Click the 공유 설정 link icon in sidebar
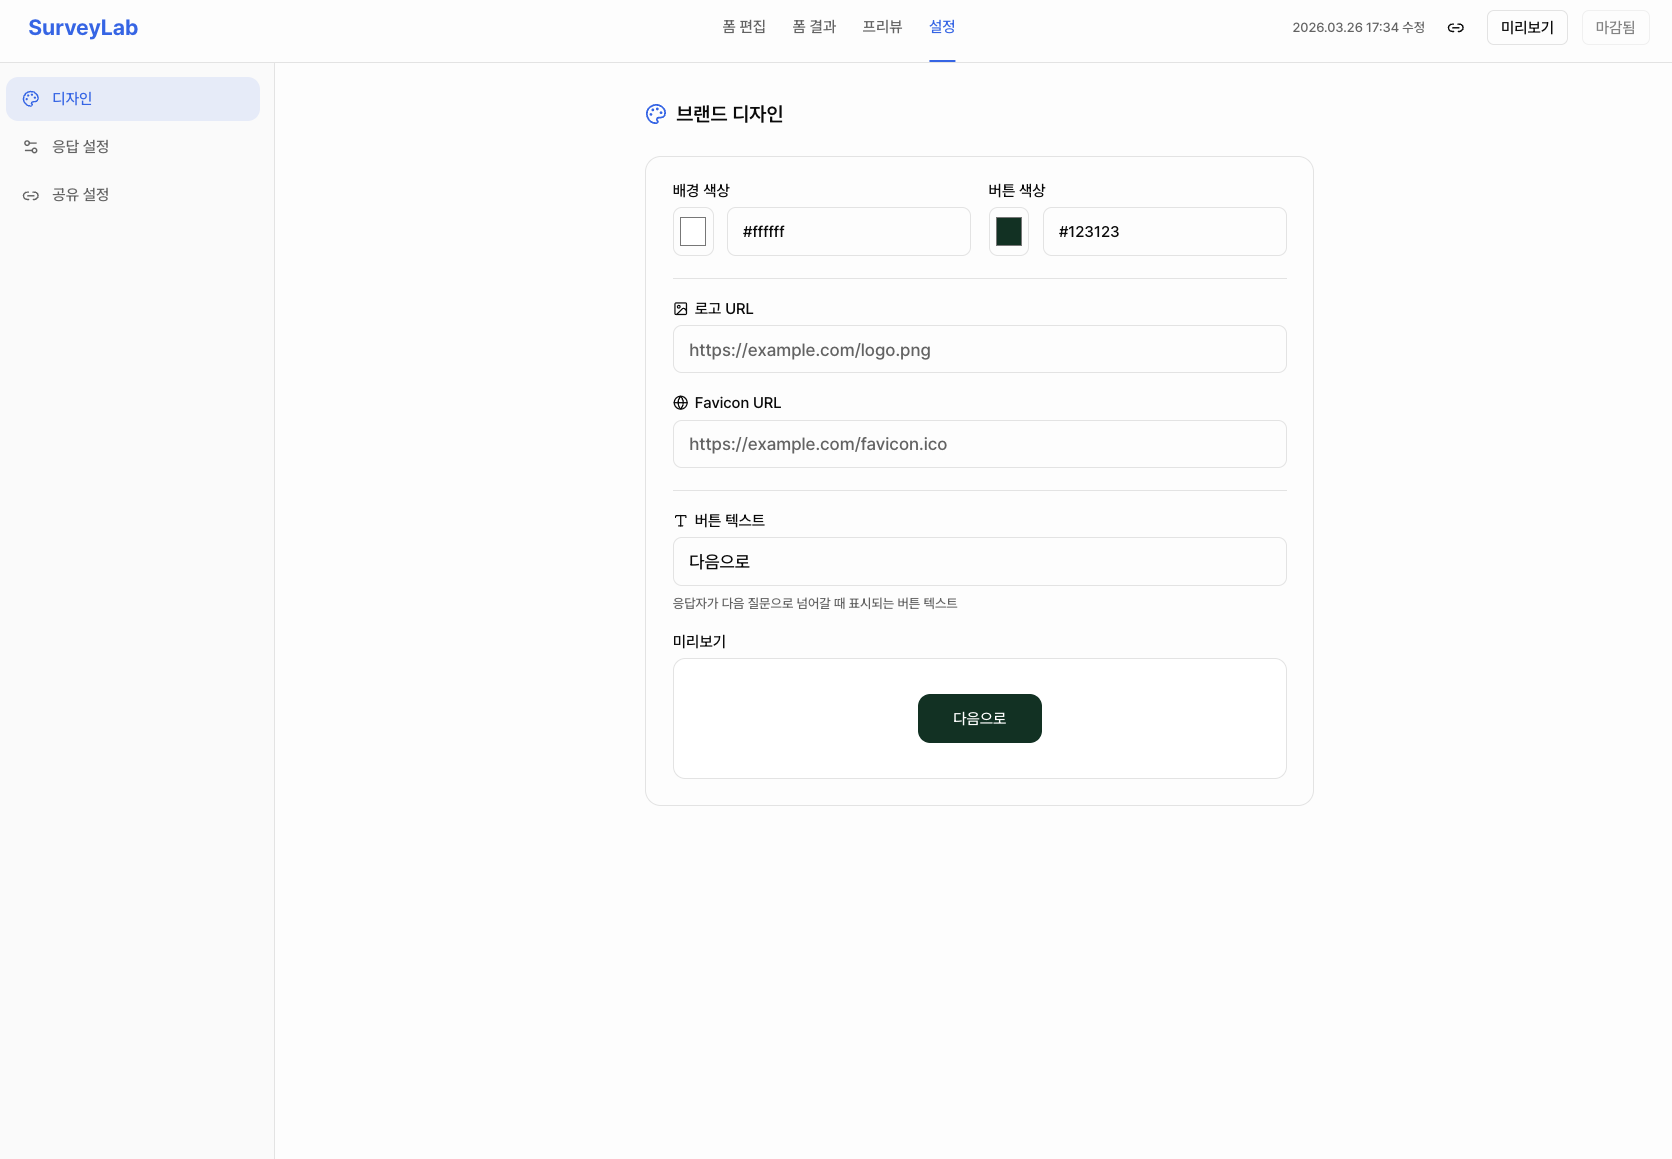Viewport: 1672px width, 1159px height. click(31, 195)
